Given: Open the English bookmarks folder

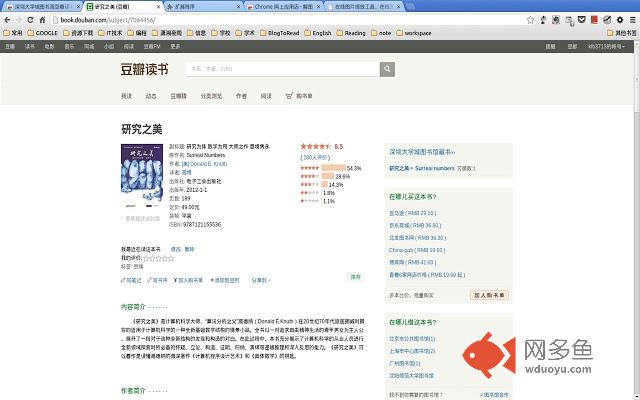Looking at the screenshot, I should pyautogui.click(x=318, y=33).
